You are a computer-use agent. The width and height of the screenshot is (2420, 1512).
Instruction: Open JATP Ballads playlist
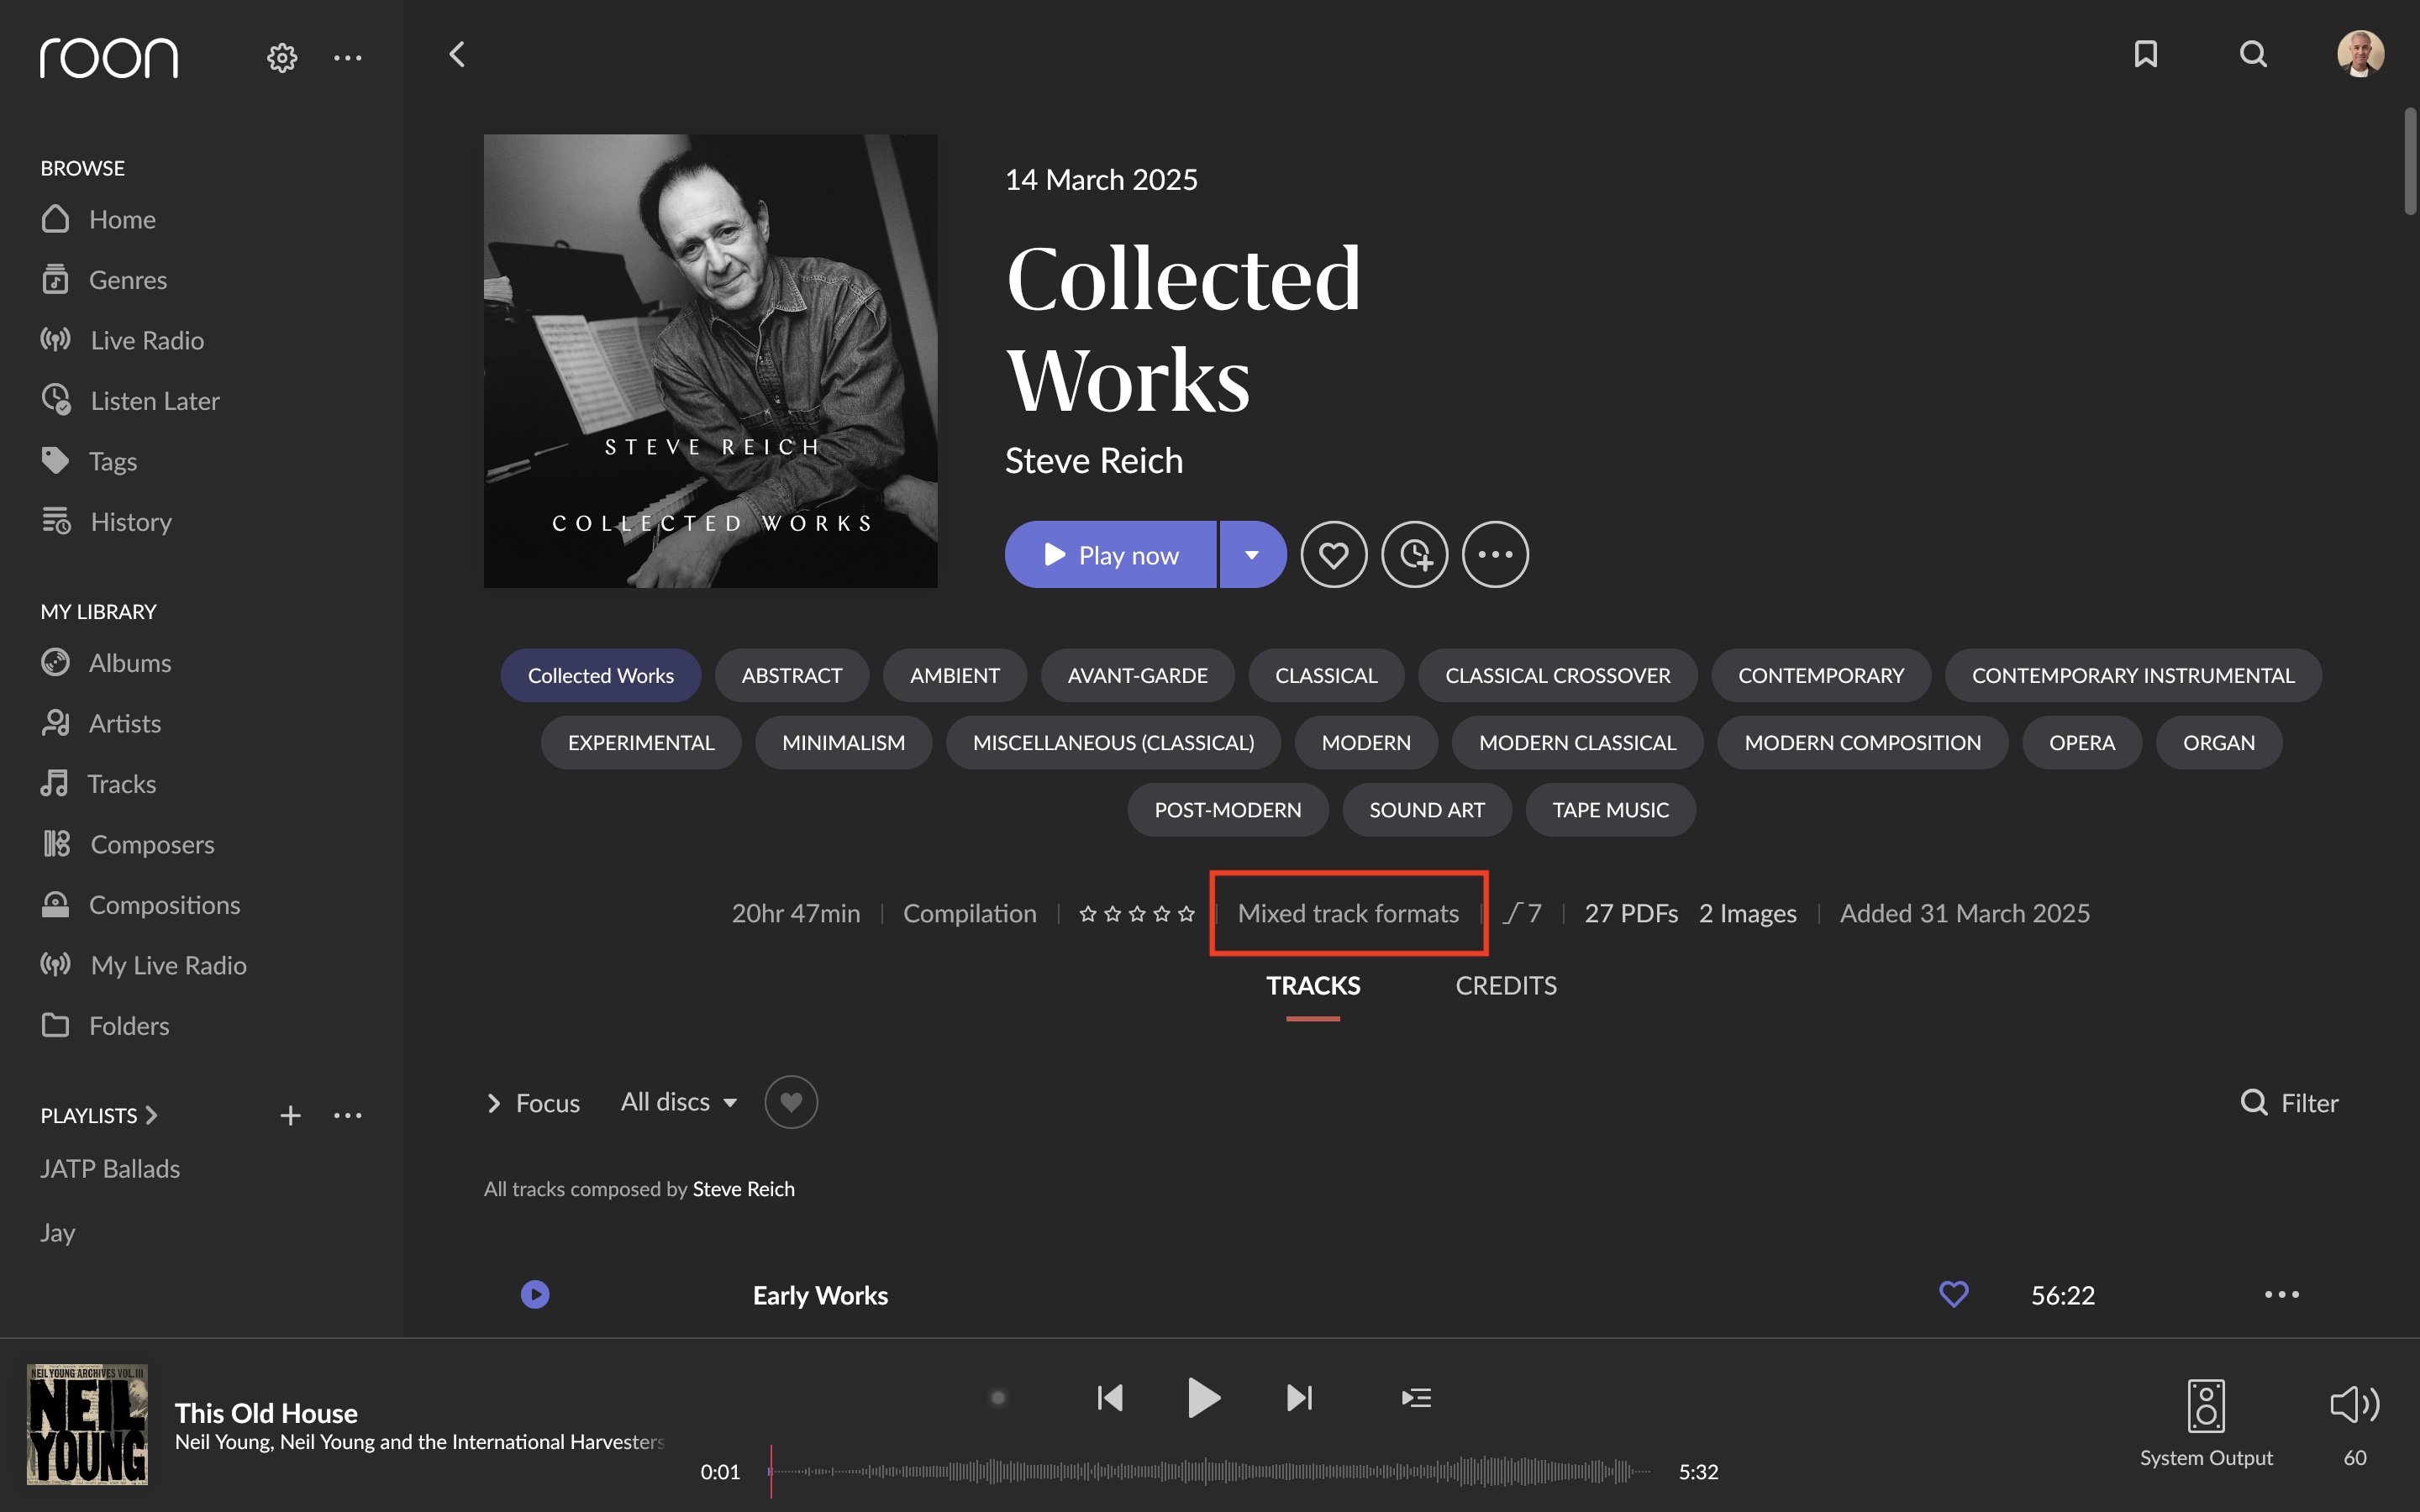(x=110, y=1169)
